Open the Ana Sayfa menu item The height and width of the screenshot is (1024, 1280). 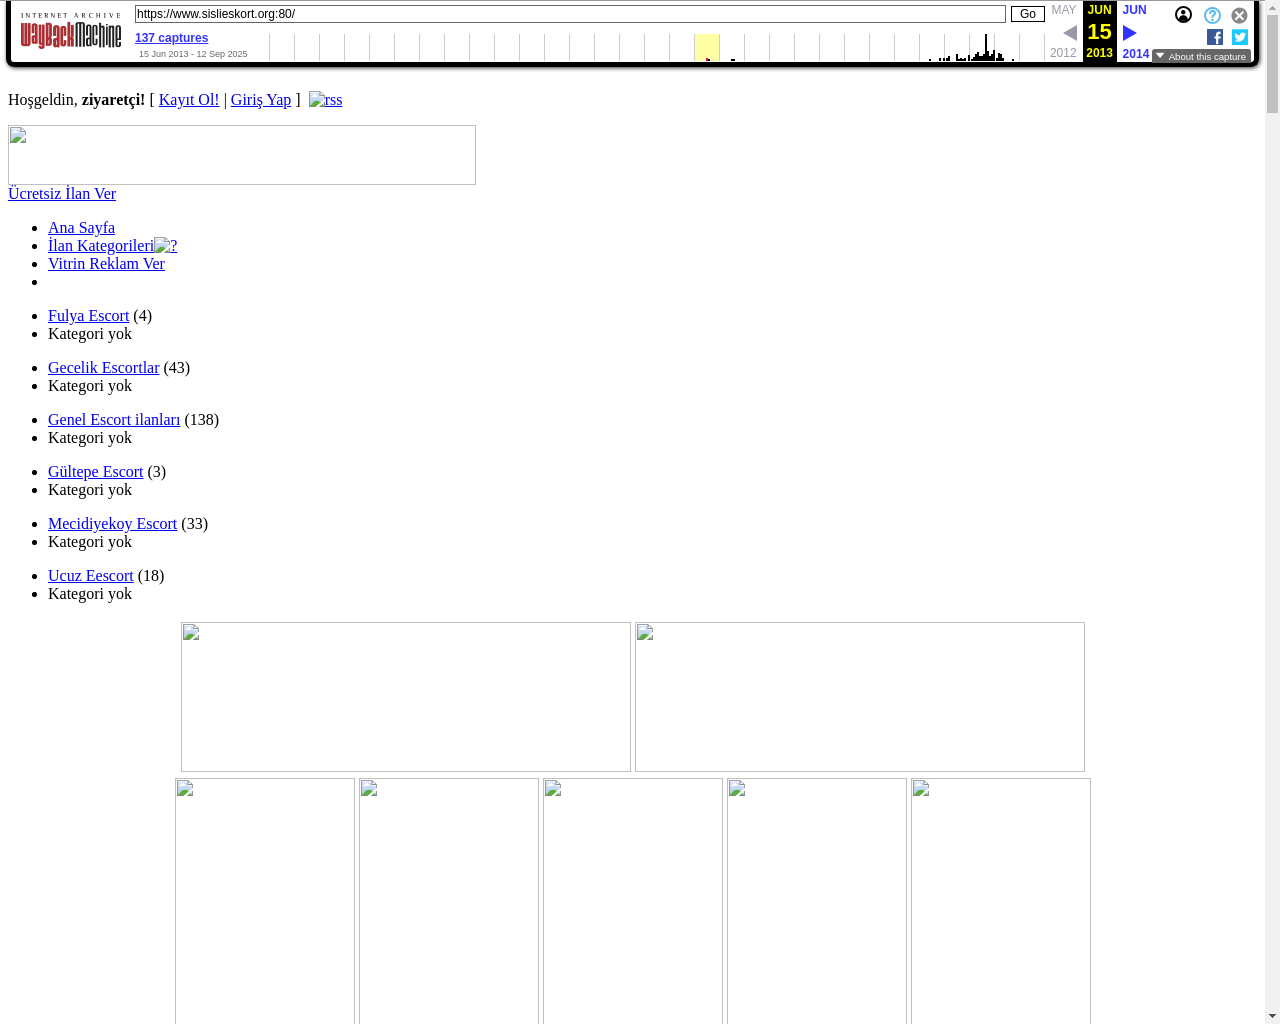coord(81,228)
